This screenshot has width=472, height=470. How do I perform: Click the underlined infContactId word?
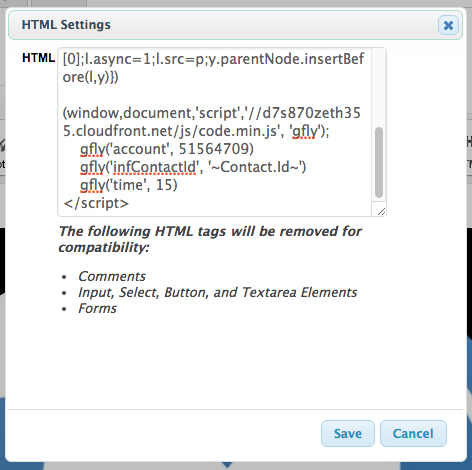tap(155, 167)
